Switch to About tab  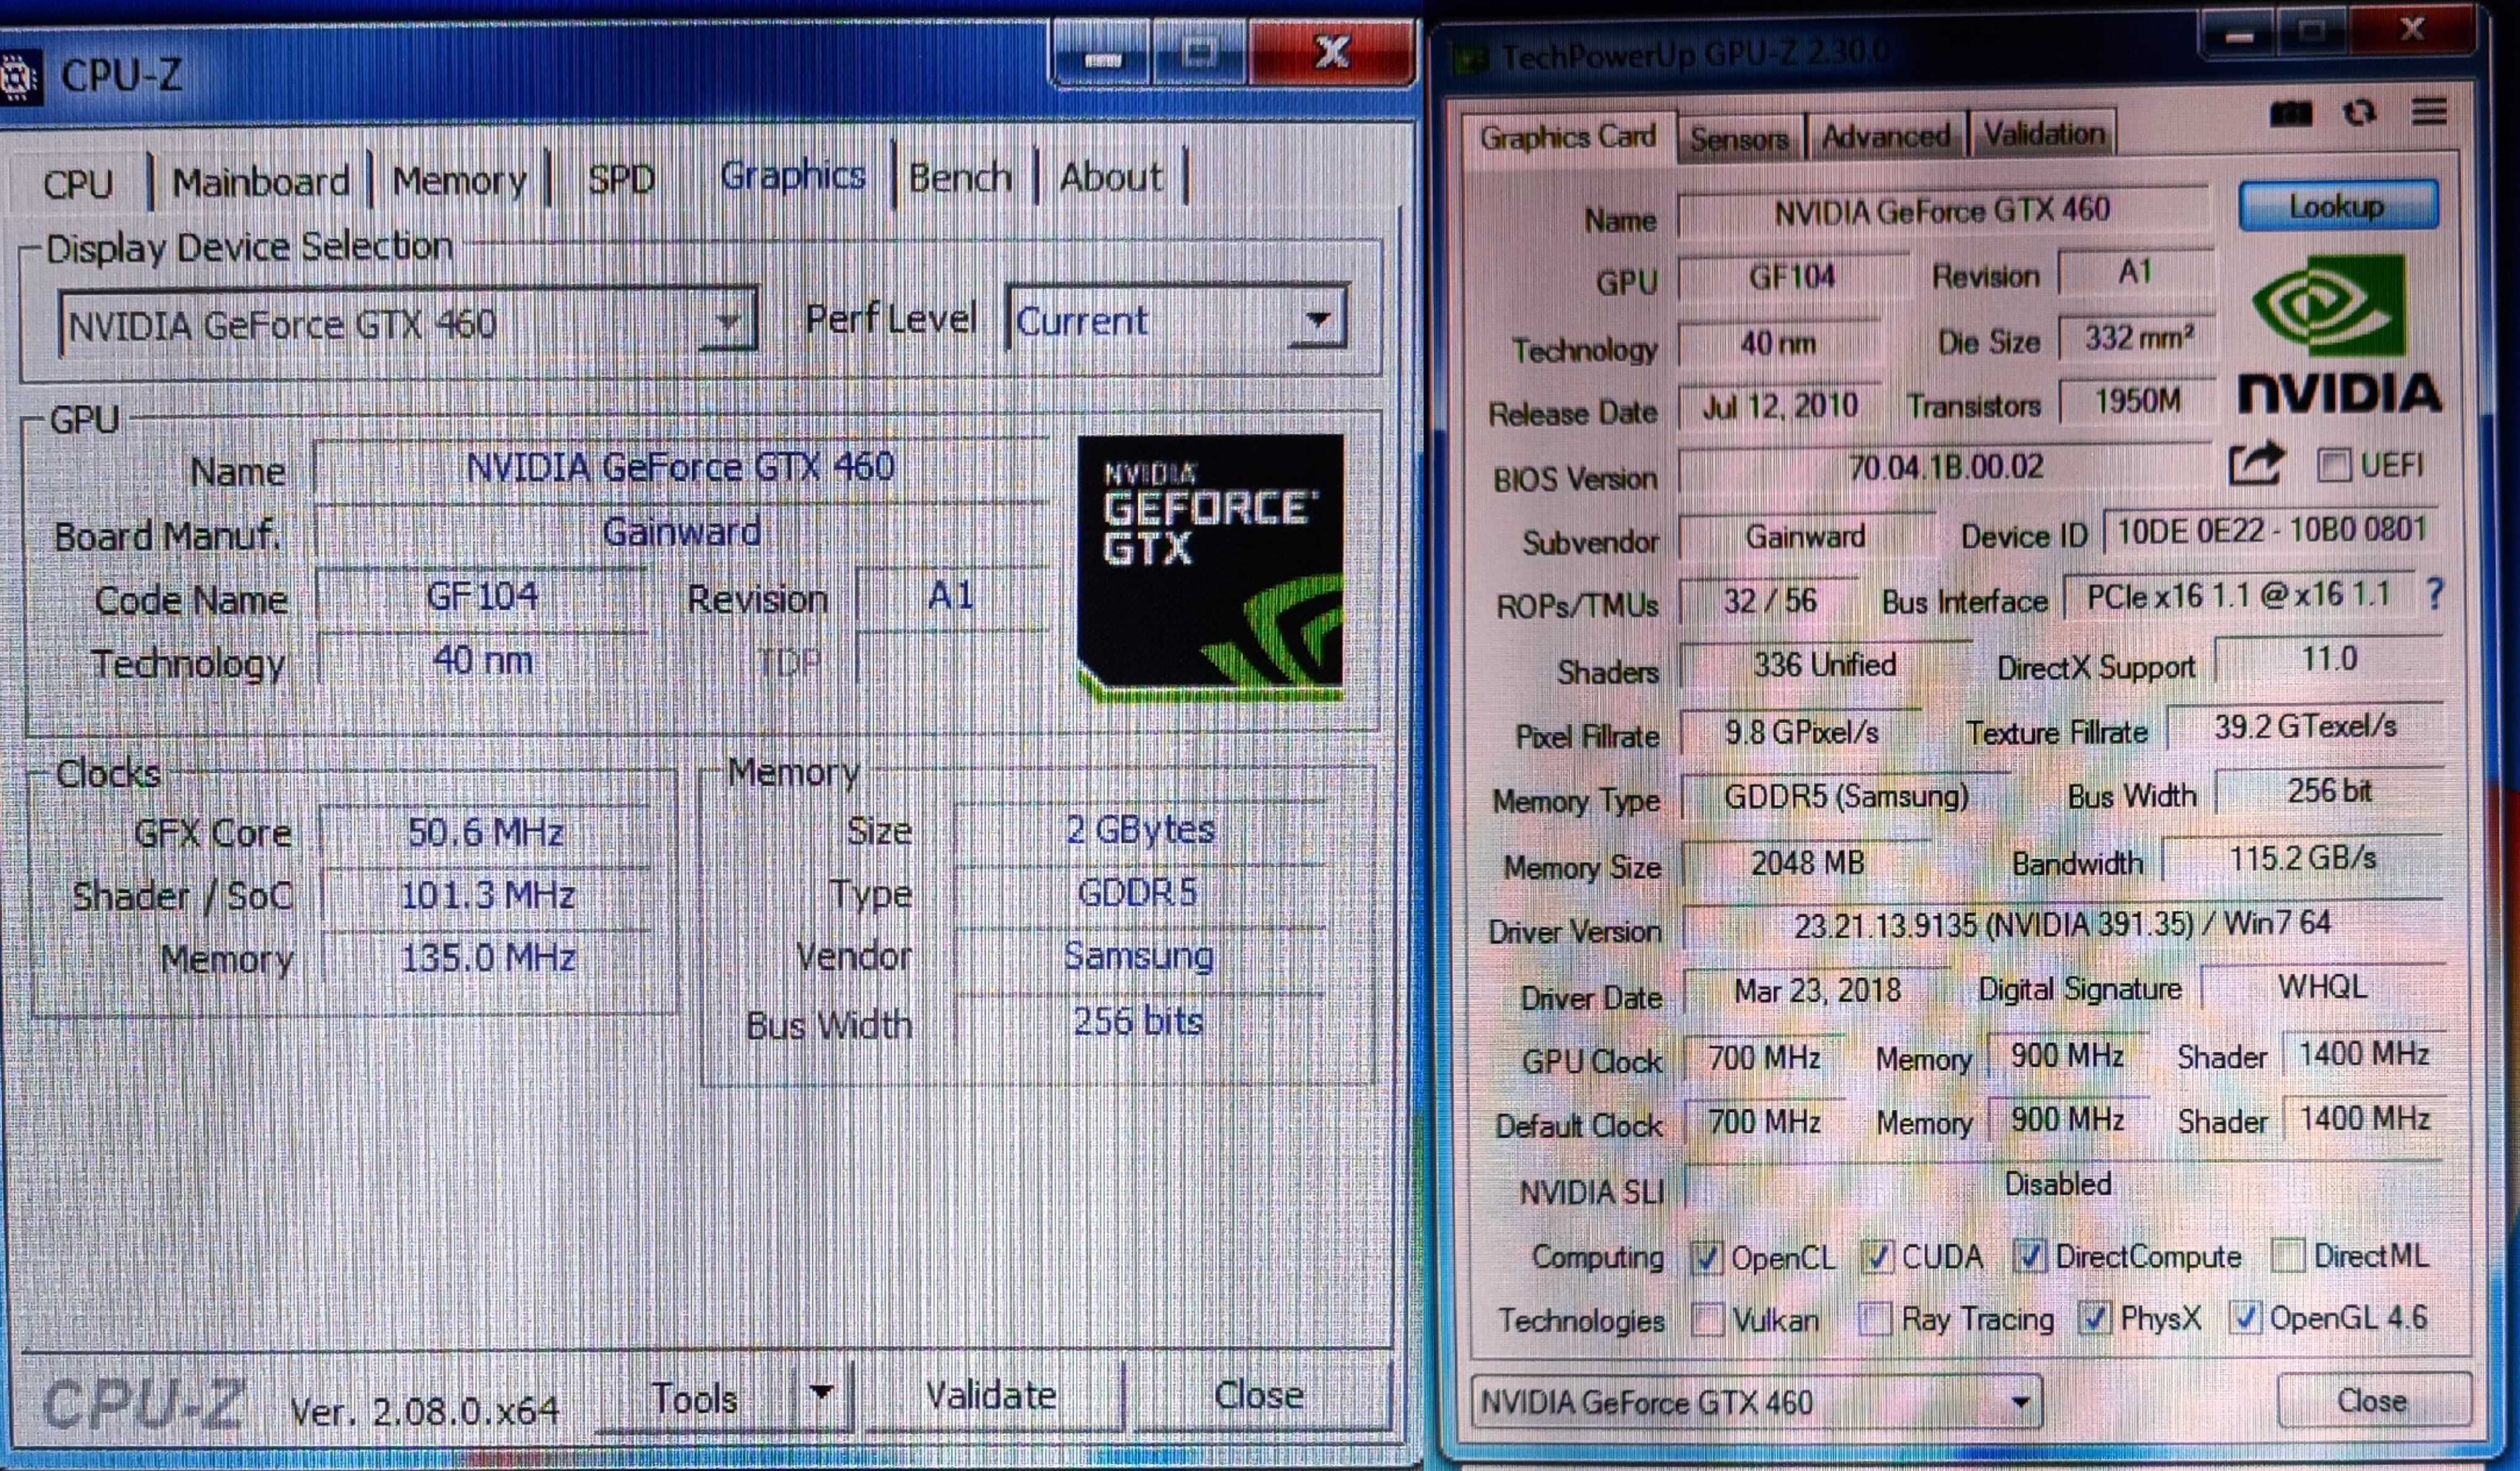pyautogui.click(x=1110, y=178)
